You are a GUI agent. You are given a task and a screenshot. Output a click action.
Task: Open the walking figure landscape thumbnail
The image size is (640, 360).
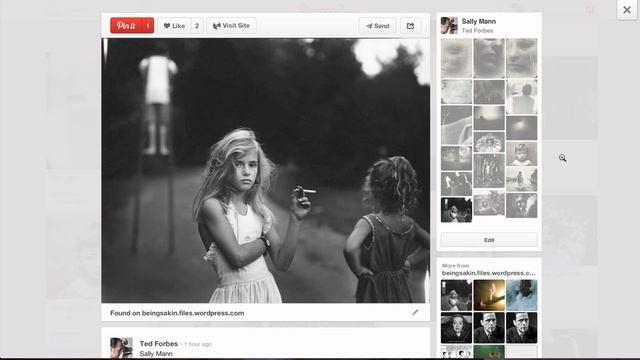click(522, 179)
